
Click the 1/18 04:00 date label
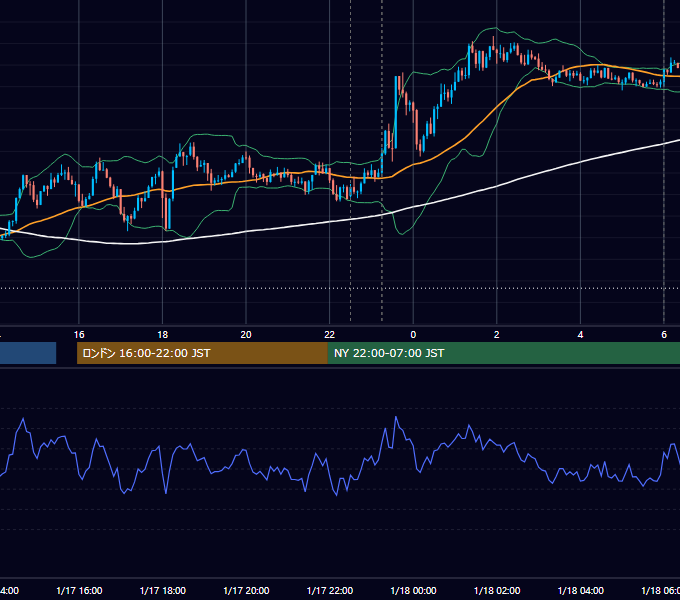pyautogui.click(x=580, y=590)
